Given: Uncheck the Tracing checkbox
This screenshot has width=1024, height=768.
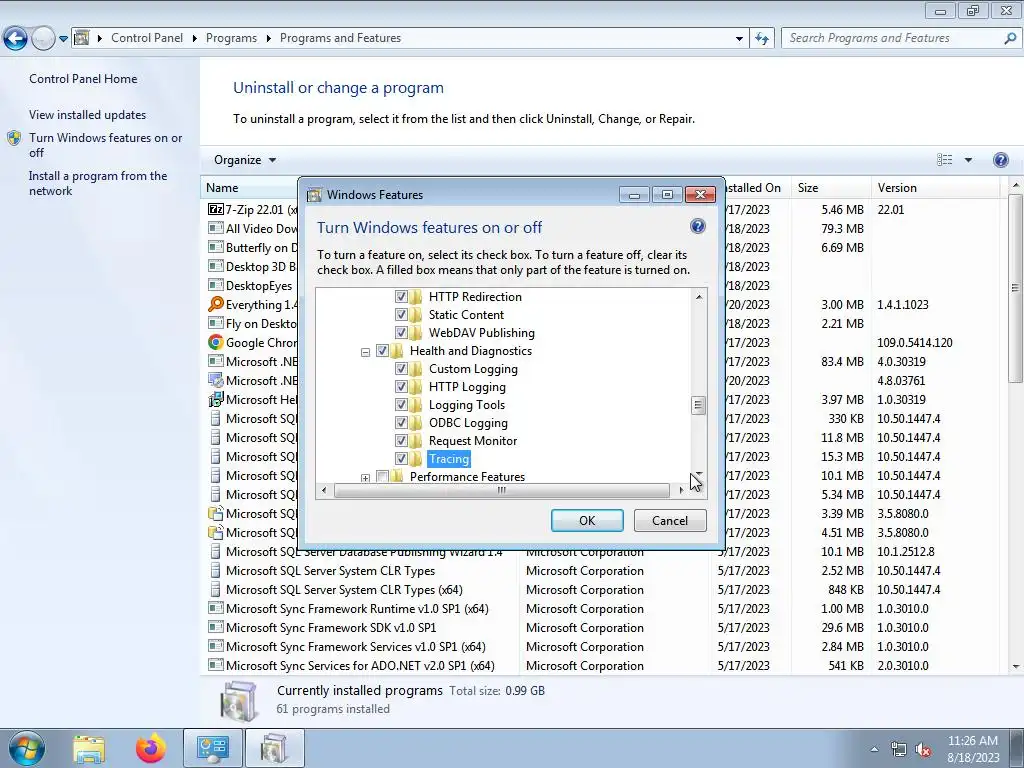Looking at the screenshot, I should [401, 458].
